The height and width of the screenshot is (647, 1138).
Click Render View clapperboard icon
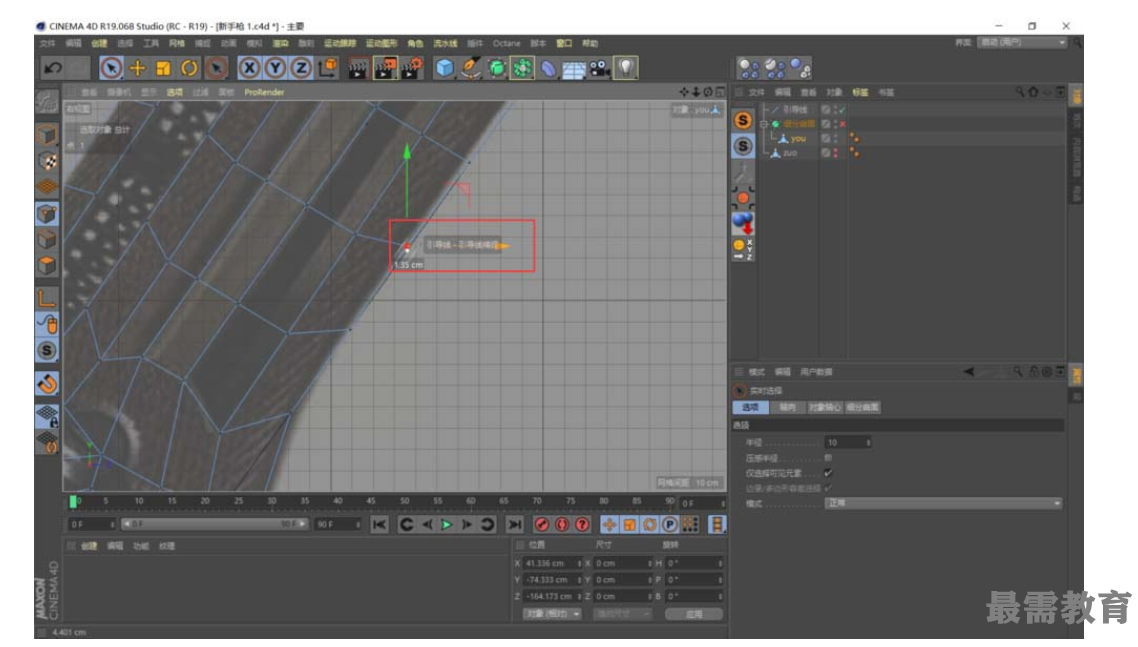coord(359,68)
